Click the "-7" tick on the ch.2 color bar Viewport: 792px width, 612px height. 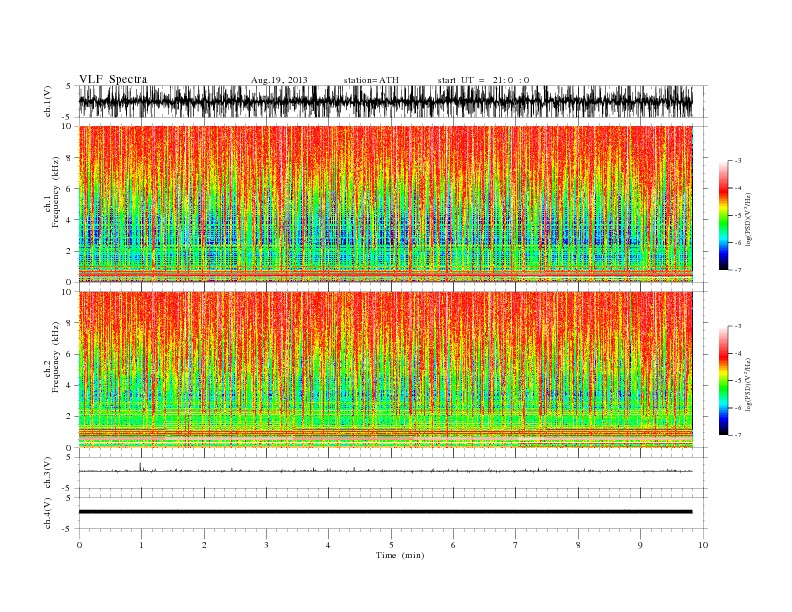(x=737, y=435)
